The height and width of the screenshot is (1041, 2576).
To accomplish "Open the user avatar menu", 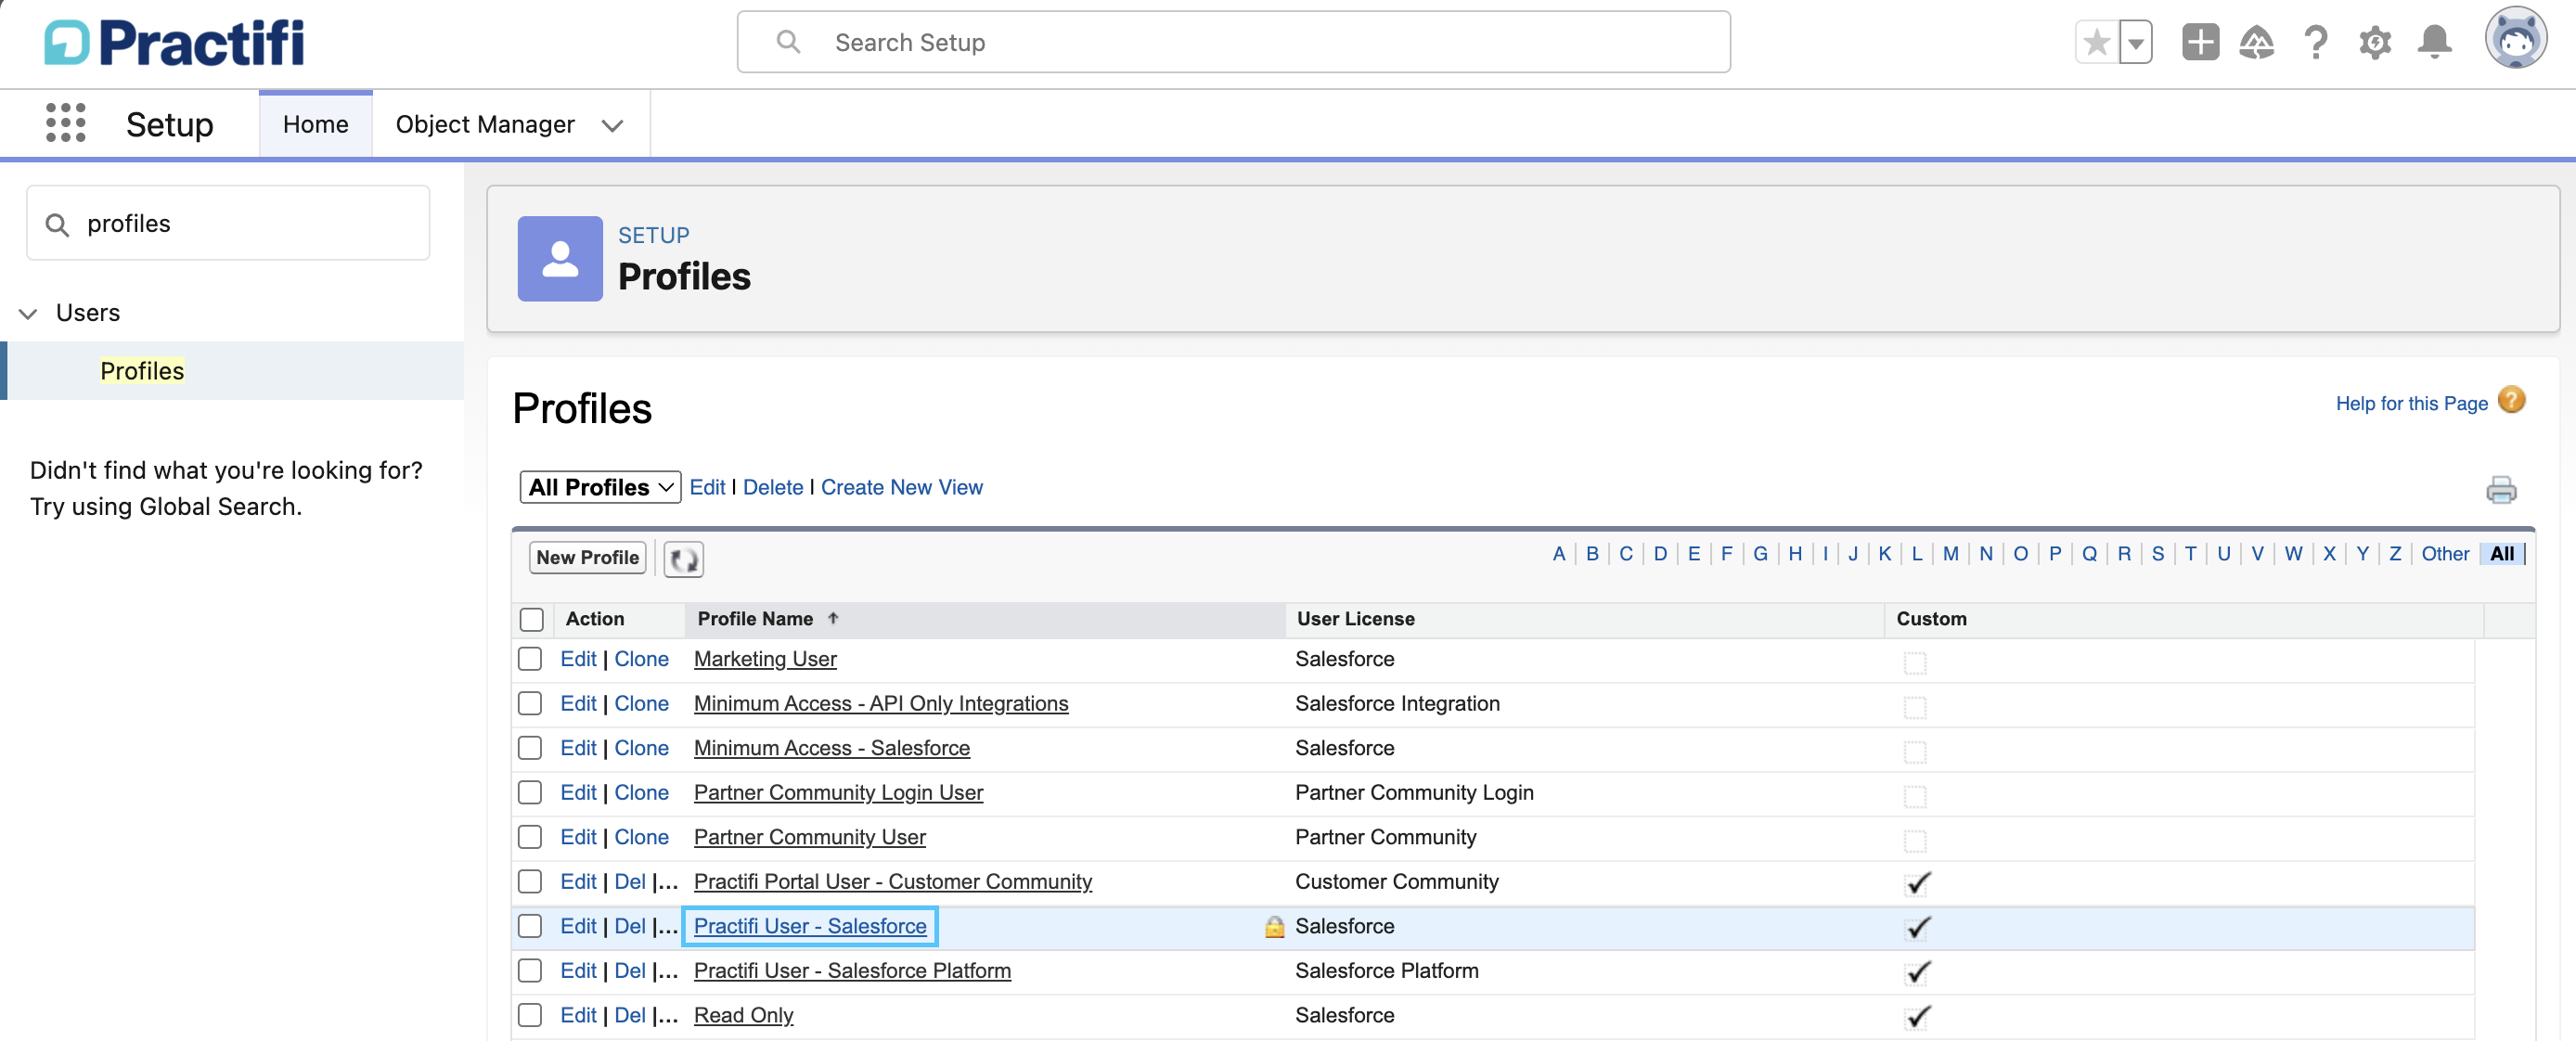I will point(2516,38).
